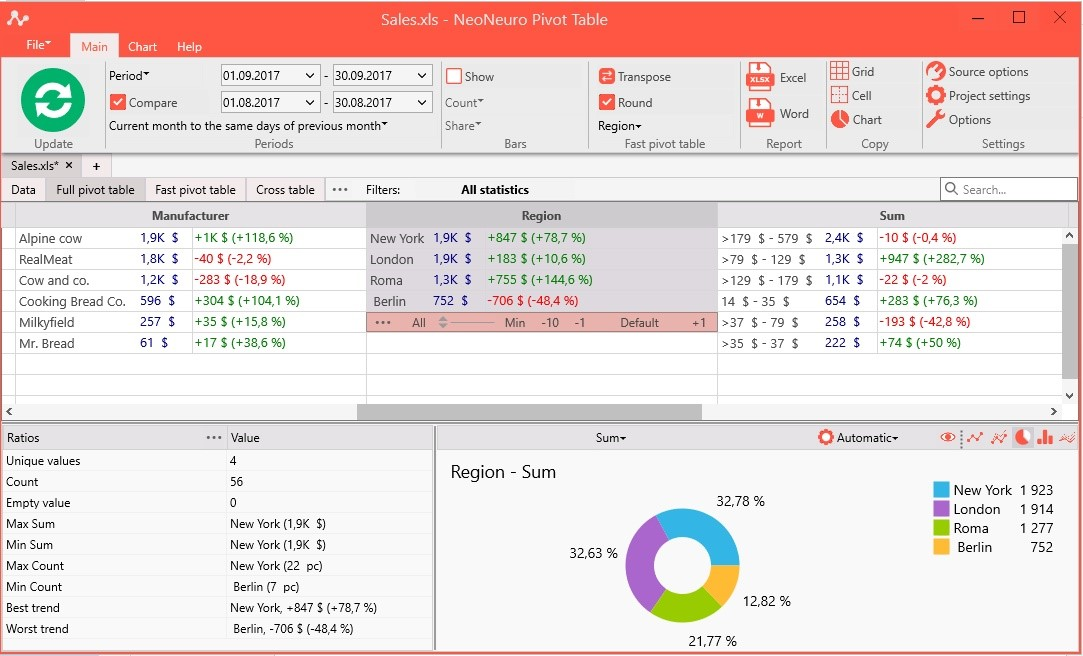Click the Search input field
The image size is (1083, 656).
click(x=1008, y=189)
